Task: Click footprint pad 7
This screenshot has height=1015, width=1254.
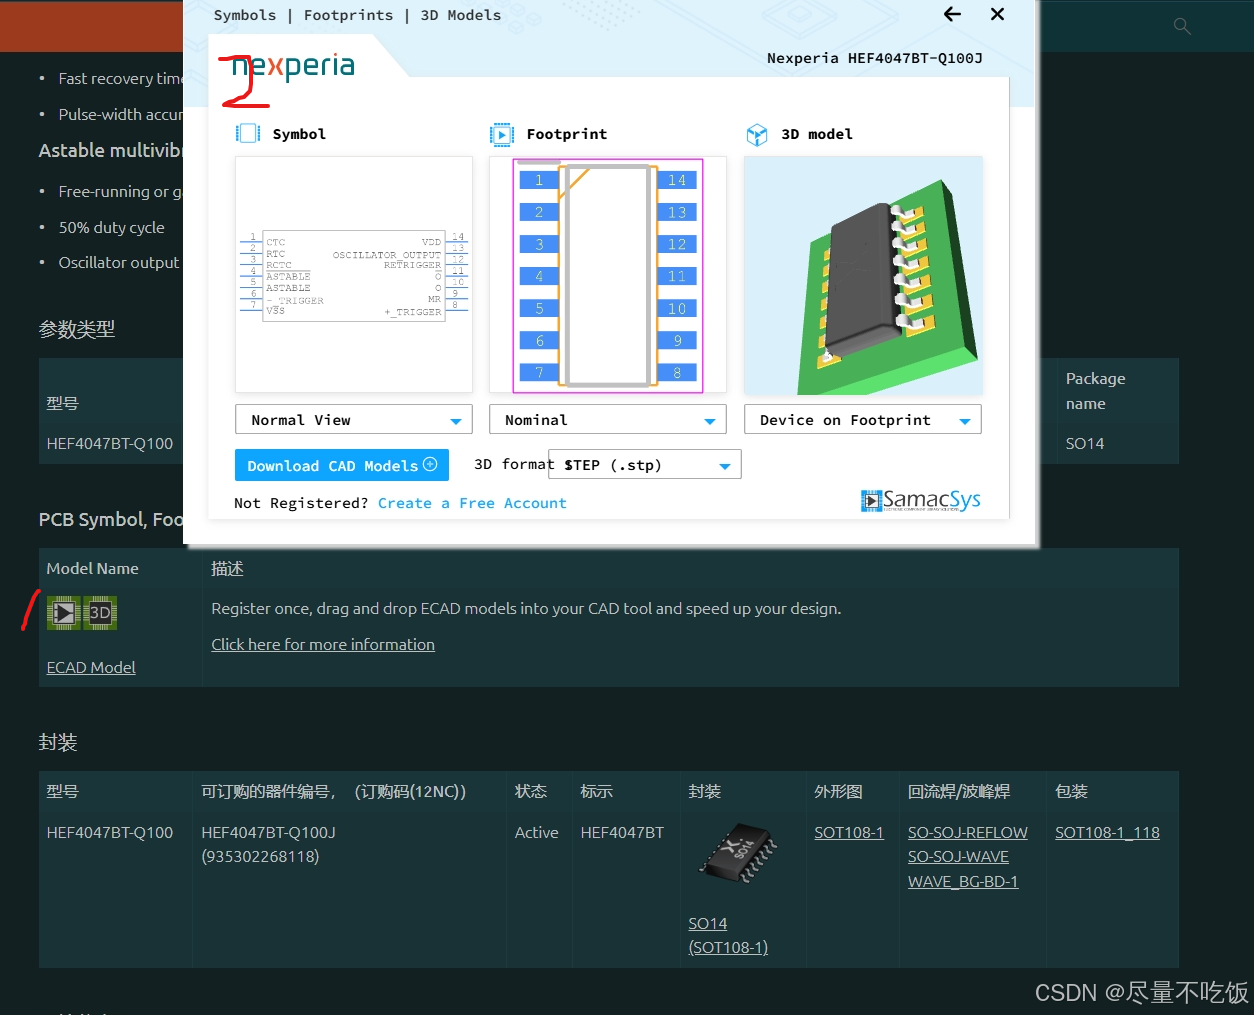Action: tap(539, 373)
